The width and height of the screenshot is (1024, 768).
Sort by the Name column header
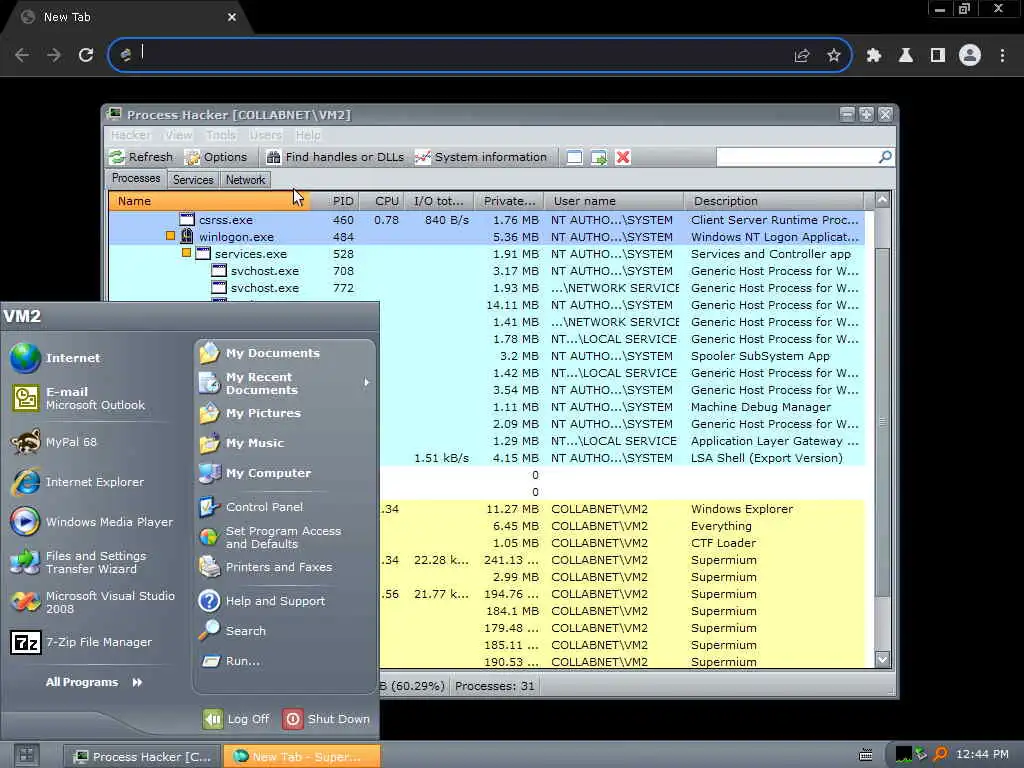209,201
